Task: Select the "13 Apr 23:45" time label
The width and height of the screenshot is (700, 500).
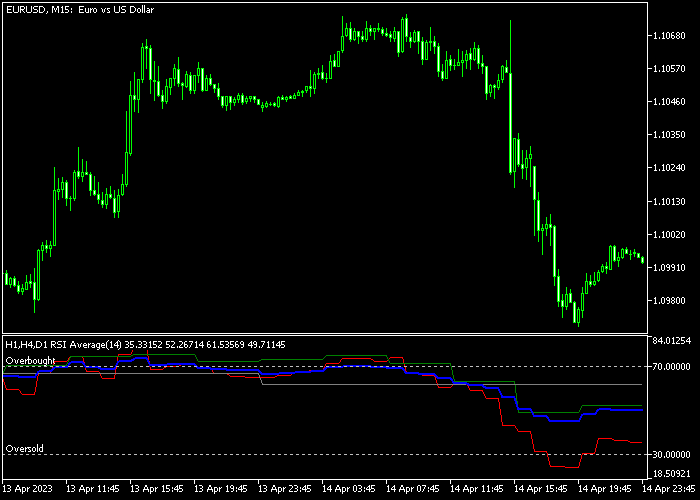Action: (x=285, y=488)
